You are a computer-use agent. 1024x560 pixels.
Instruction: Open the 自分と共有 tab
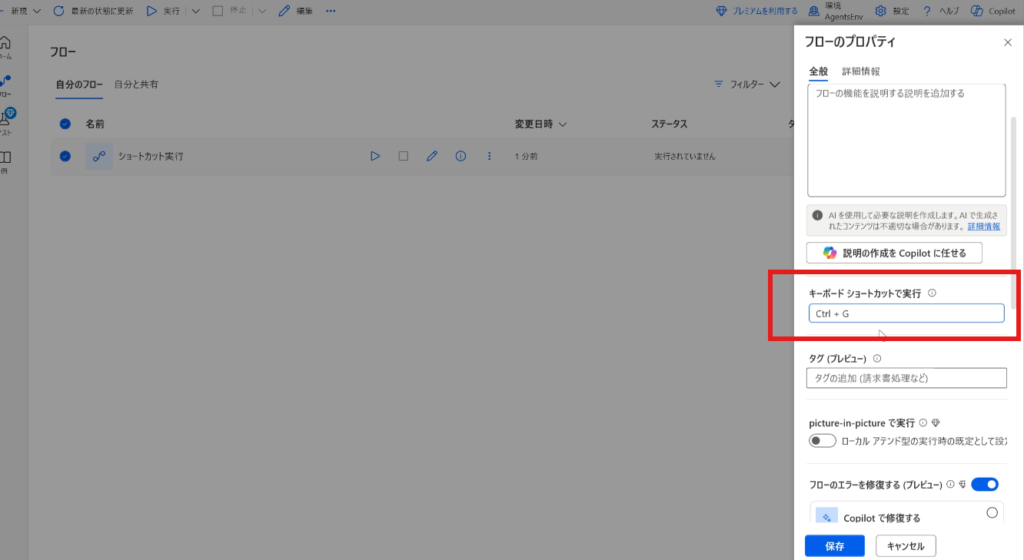tap(136, 84)
